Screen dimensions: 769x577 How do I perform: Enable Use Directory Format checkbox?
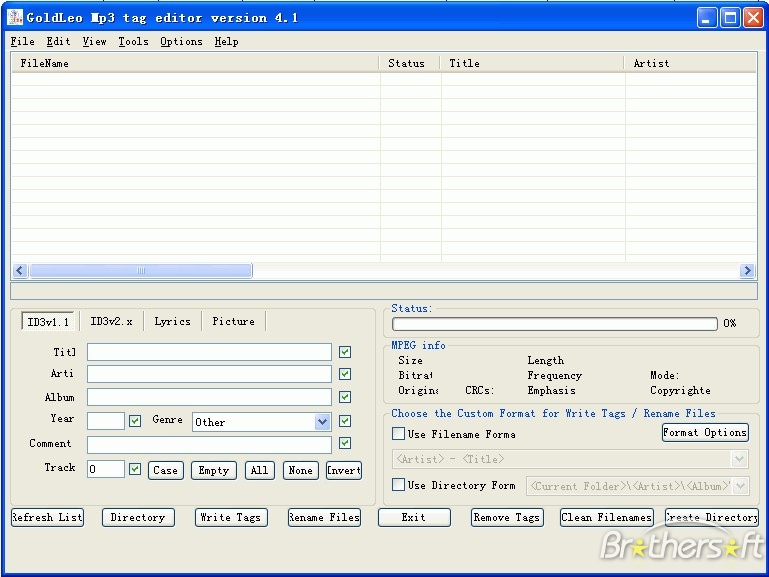pyautogui.click(x=398, y=485)
